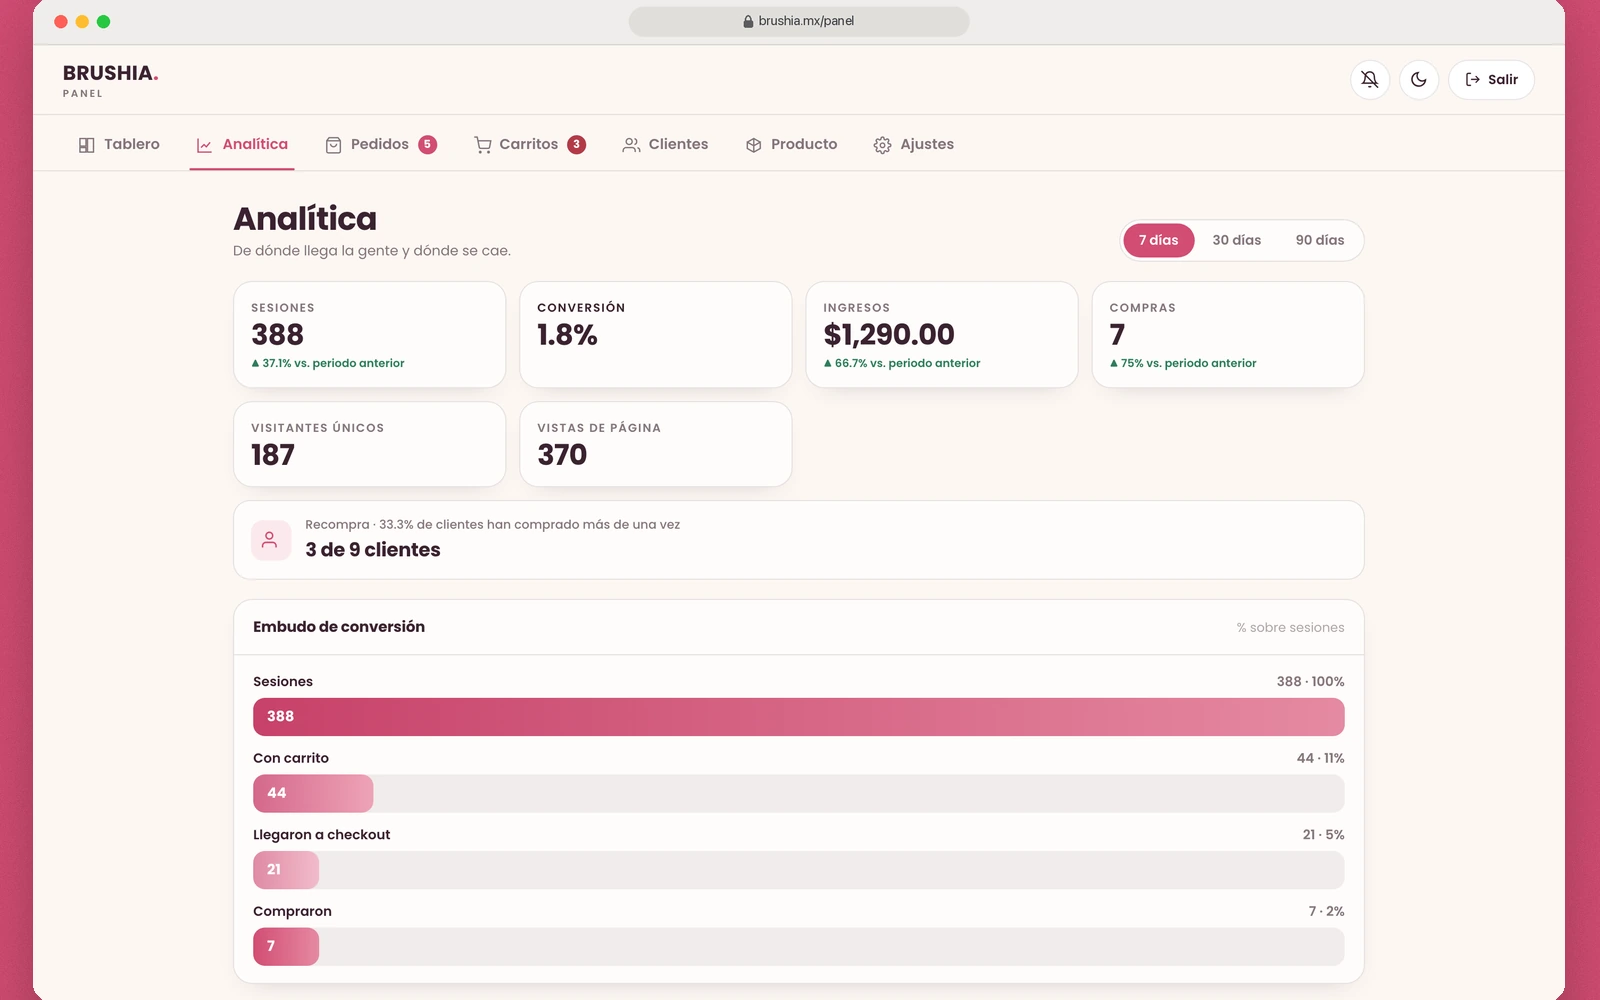Switch to the Producto tab
The image size is (1600, 1000).
(x=792, y=144)
